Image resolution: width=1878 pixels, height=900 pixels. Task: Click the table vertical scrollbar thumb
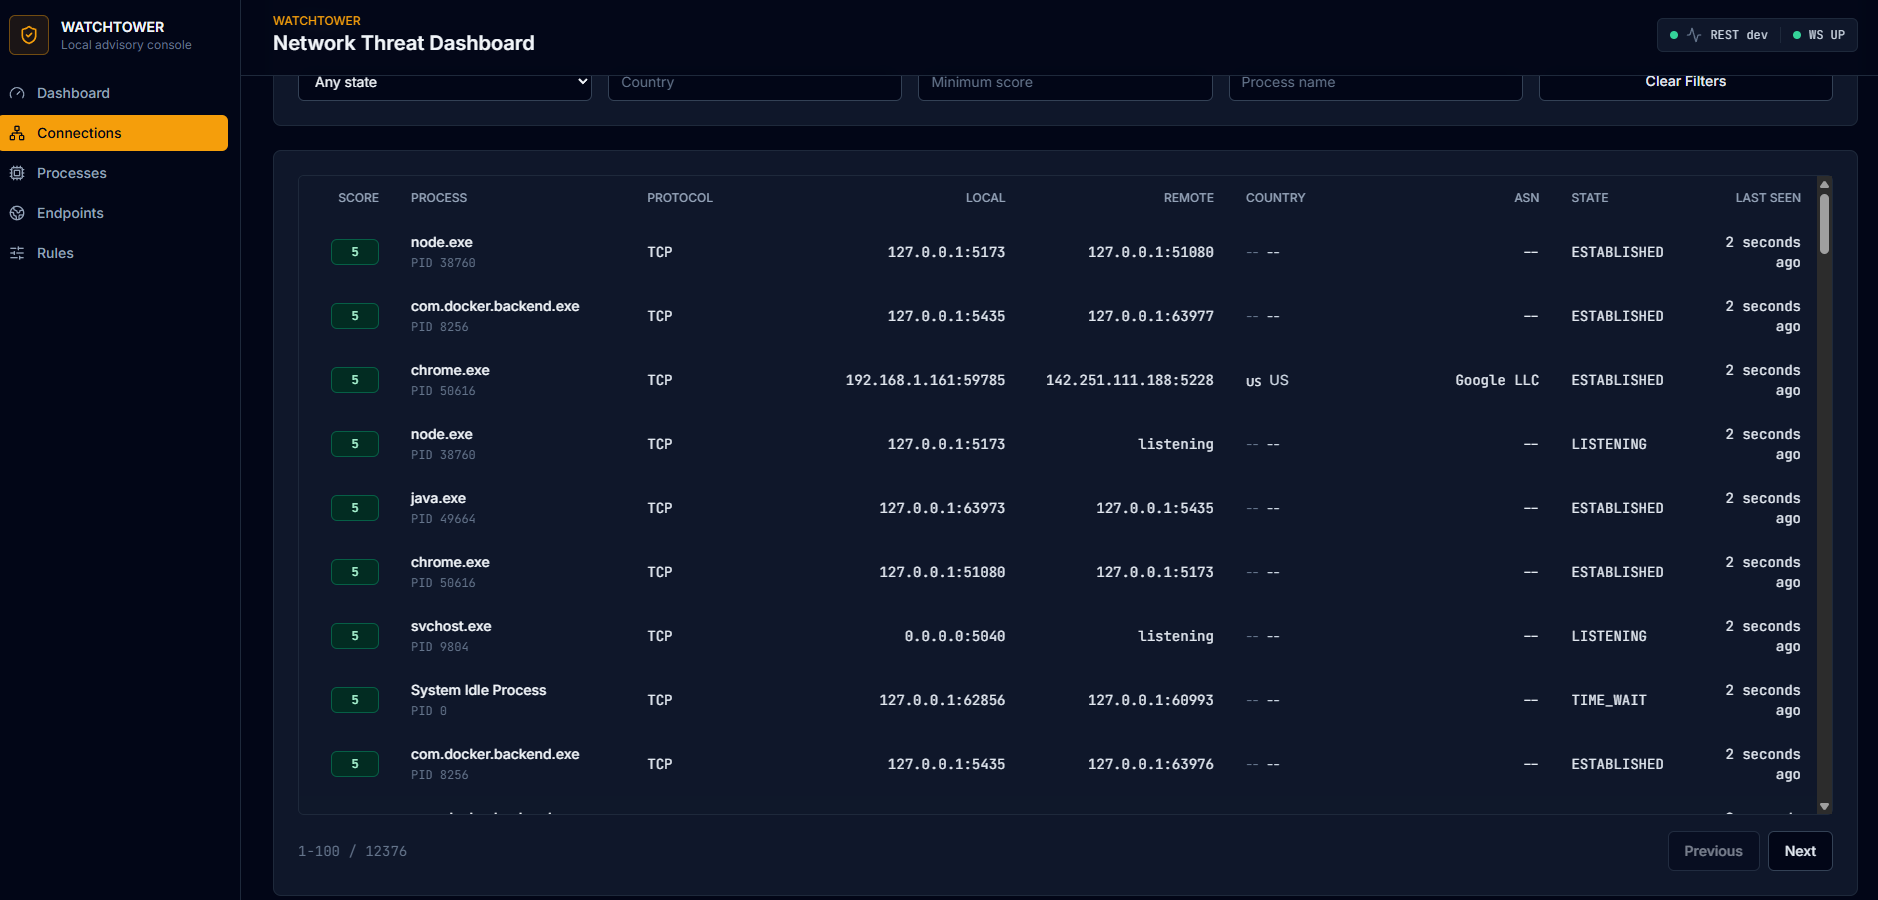tap(1824, 224)
